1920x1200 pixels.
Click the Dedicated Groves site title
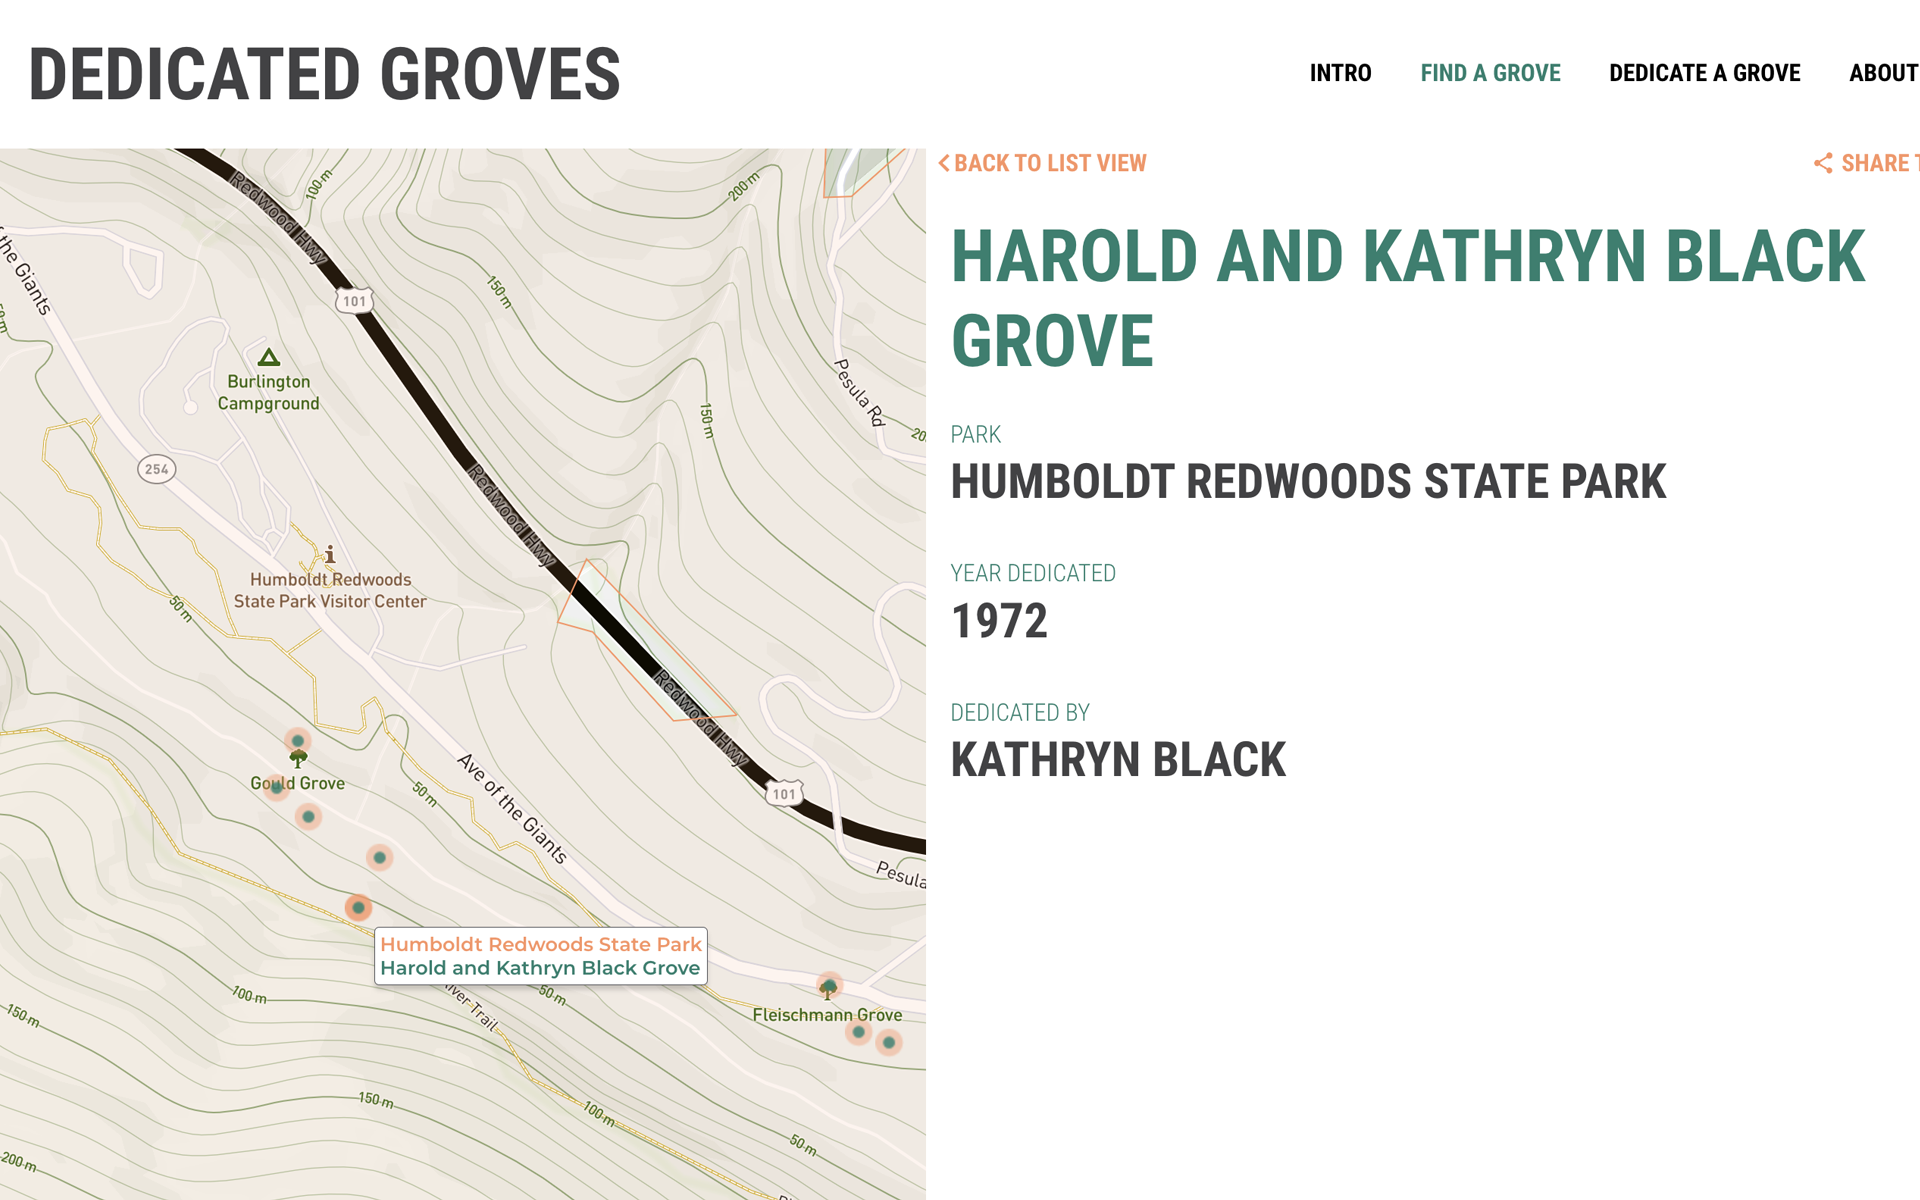325,75
